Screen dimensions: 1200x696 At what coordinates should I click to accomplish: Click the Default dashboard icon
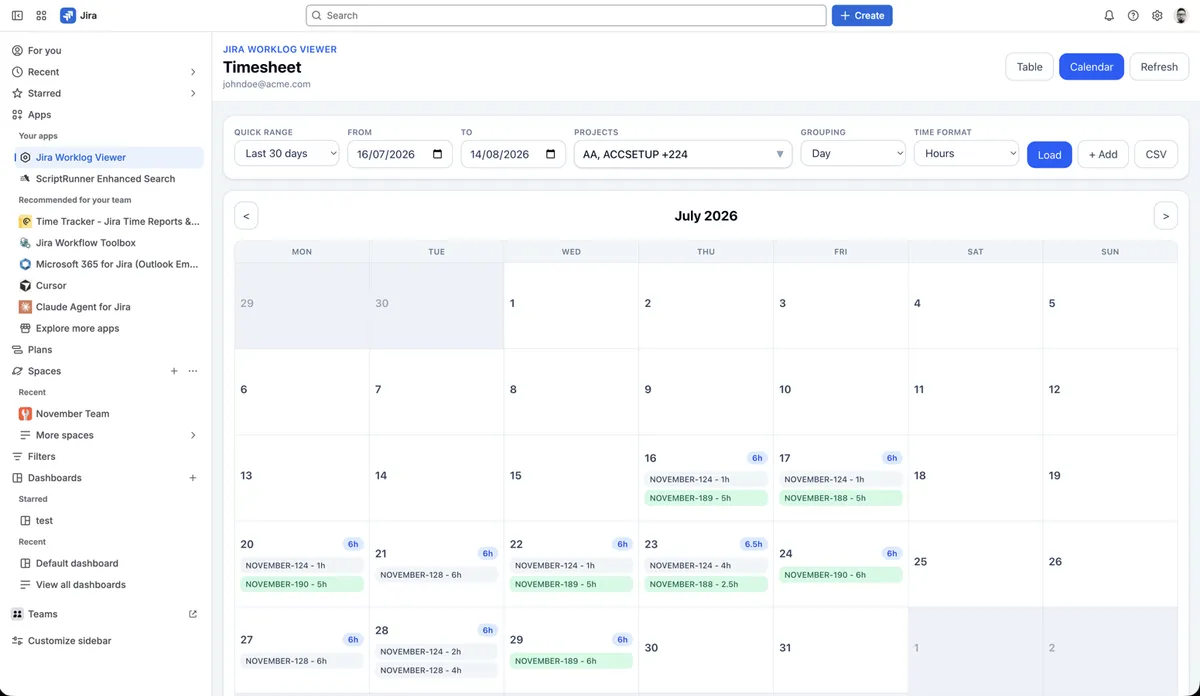click(25, 563)
